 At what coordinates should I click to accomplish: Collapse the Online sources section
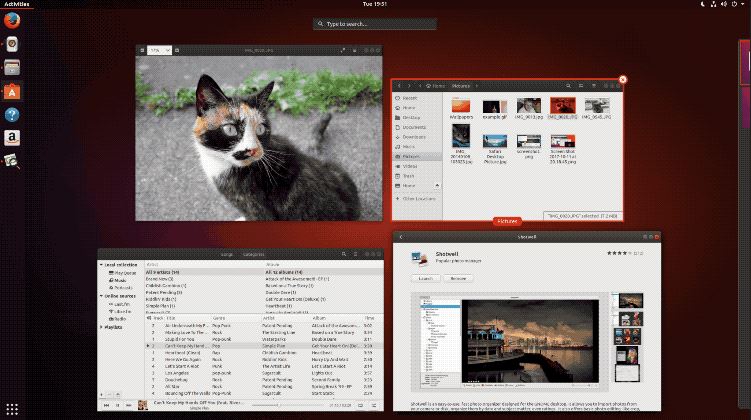click(x=101, y=296)
